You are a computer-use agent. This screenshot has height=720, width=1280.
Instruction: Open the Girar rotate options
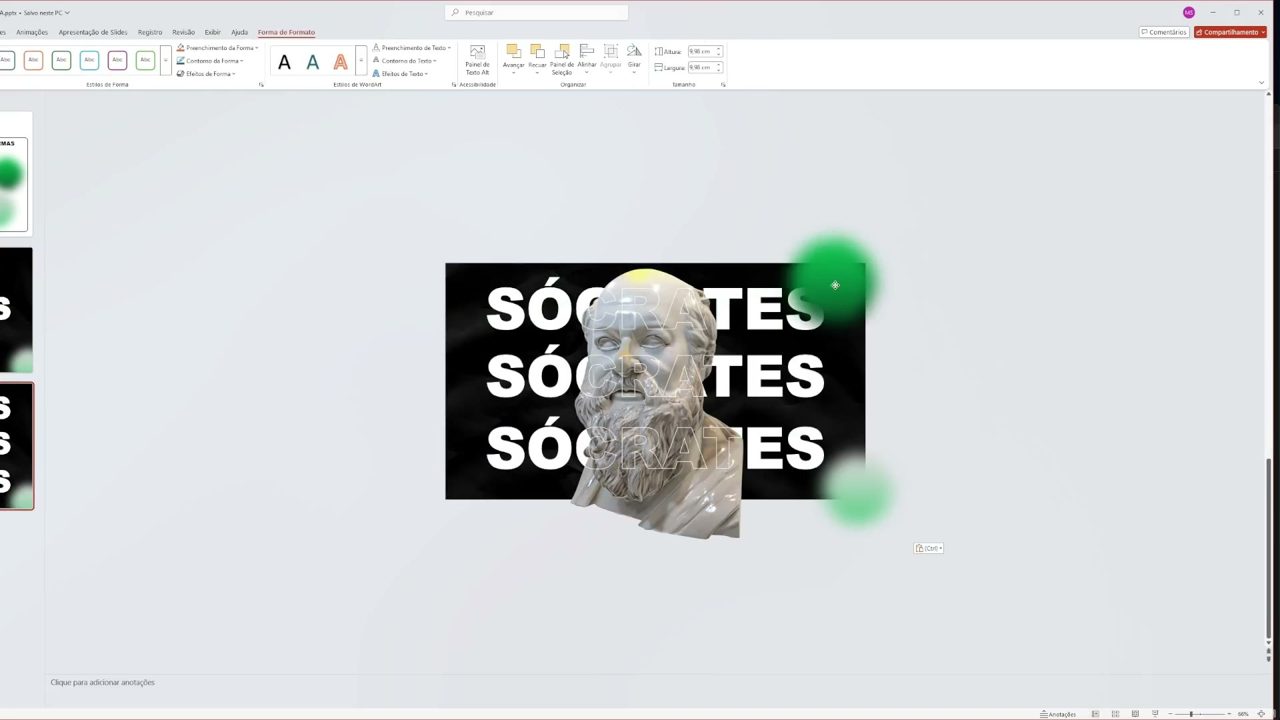tap(634, 58)
